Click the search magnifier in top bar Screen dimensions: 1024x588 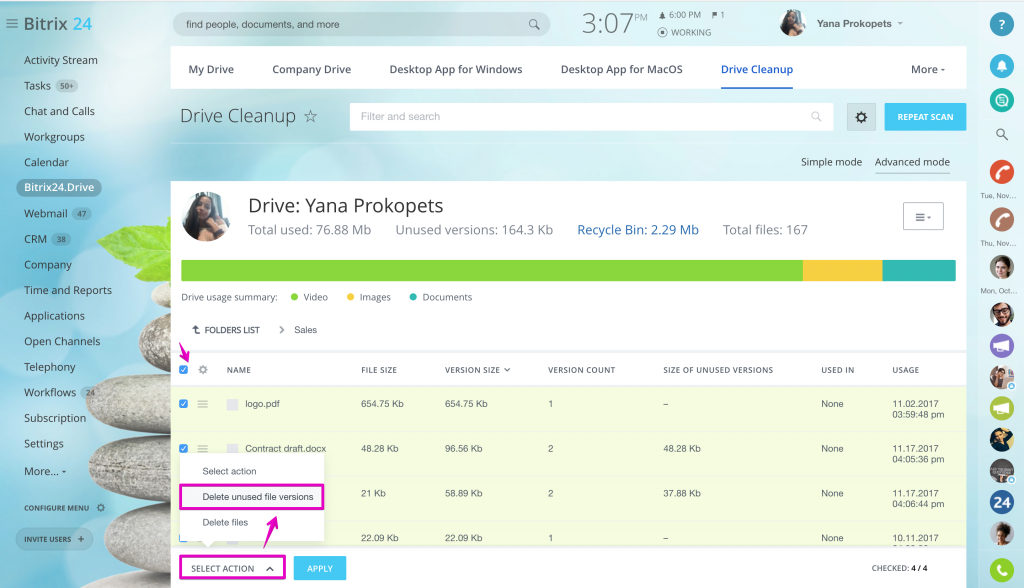(534, 24)
